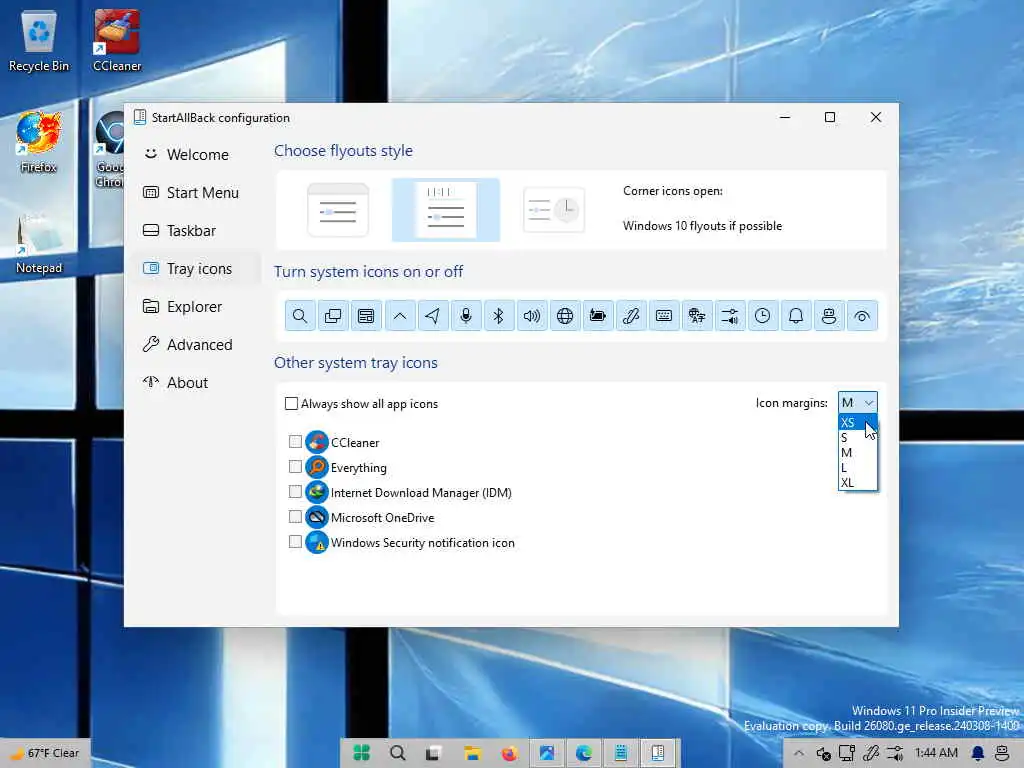The width and height of the screenshot is (1024, 768).
Task: Toggle the Control Center sliders system icon
Action: [x=730, y=316]
